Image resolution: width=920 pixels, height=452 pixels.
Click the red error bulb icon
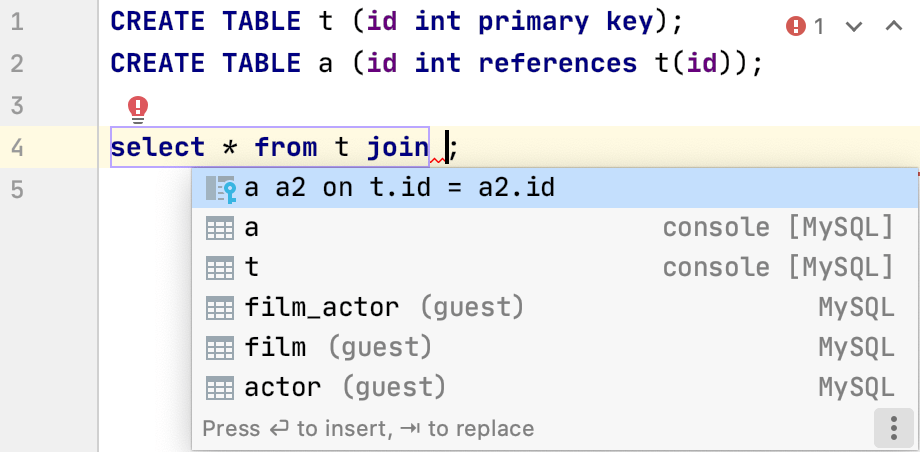138,107
